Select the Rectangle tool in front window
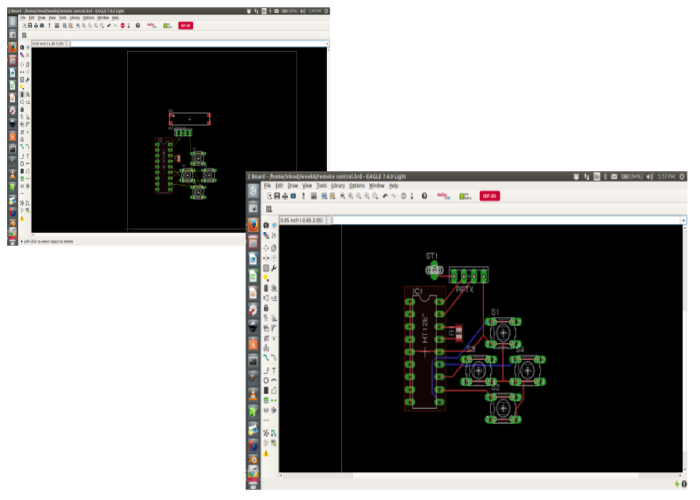This screenshot has height=500, width=700. pos(266,390)
